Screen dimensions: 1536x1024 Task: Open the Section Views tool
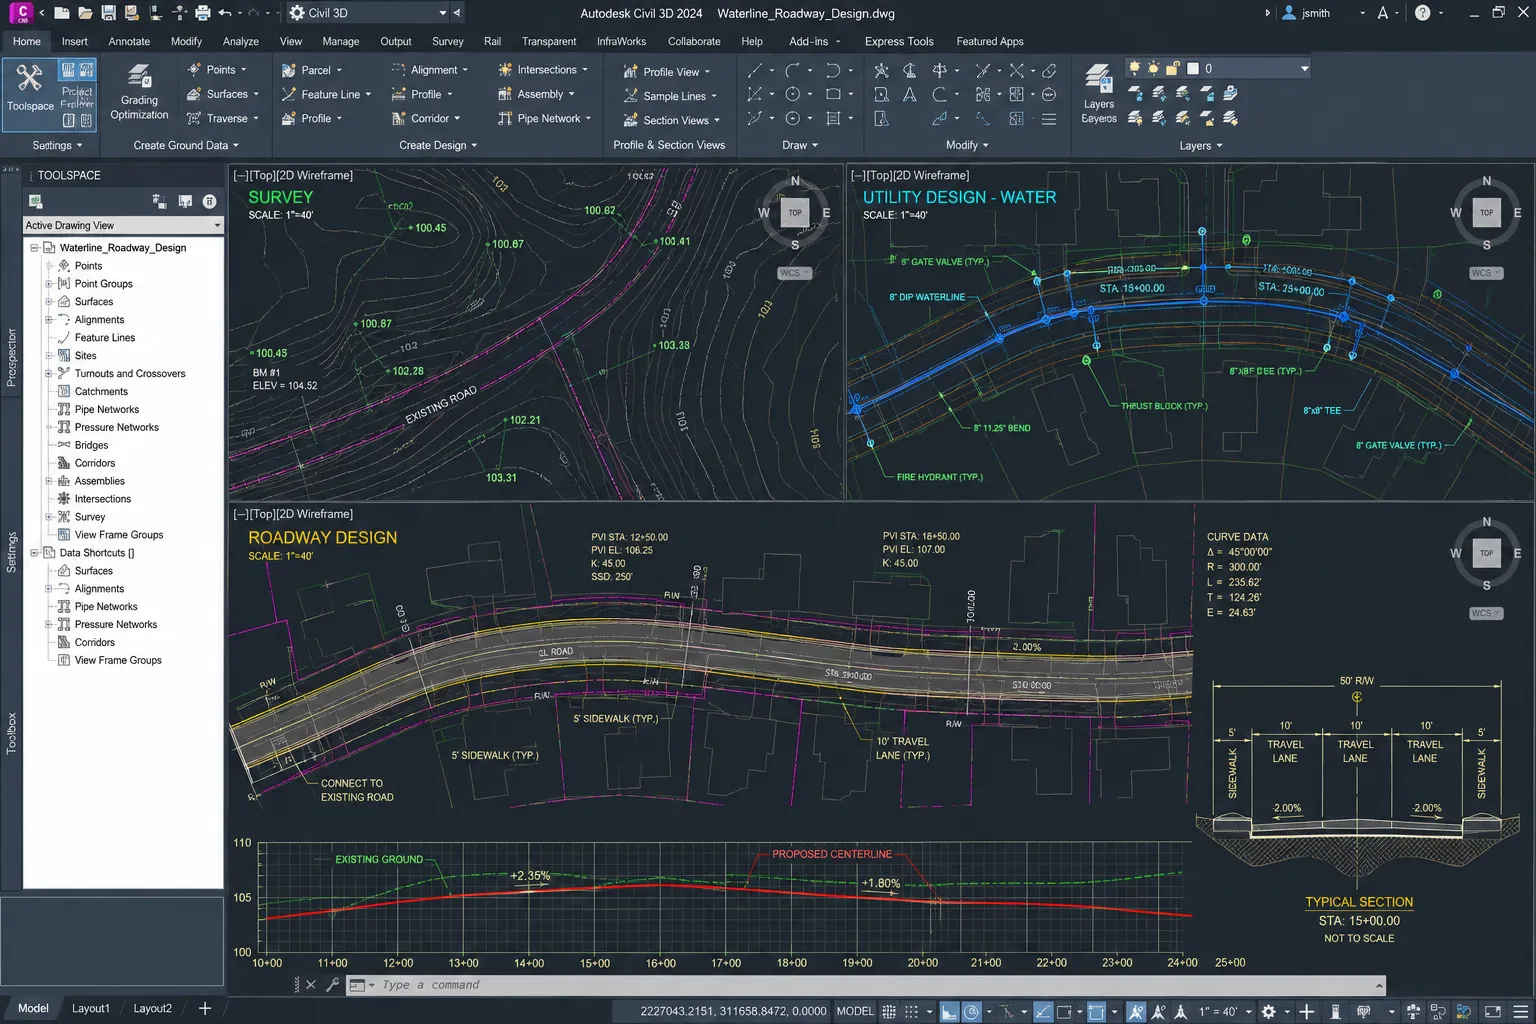(671, 120)
